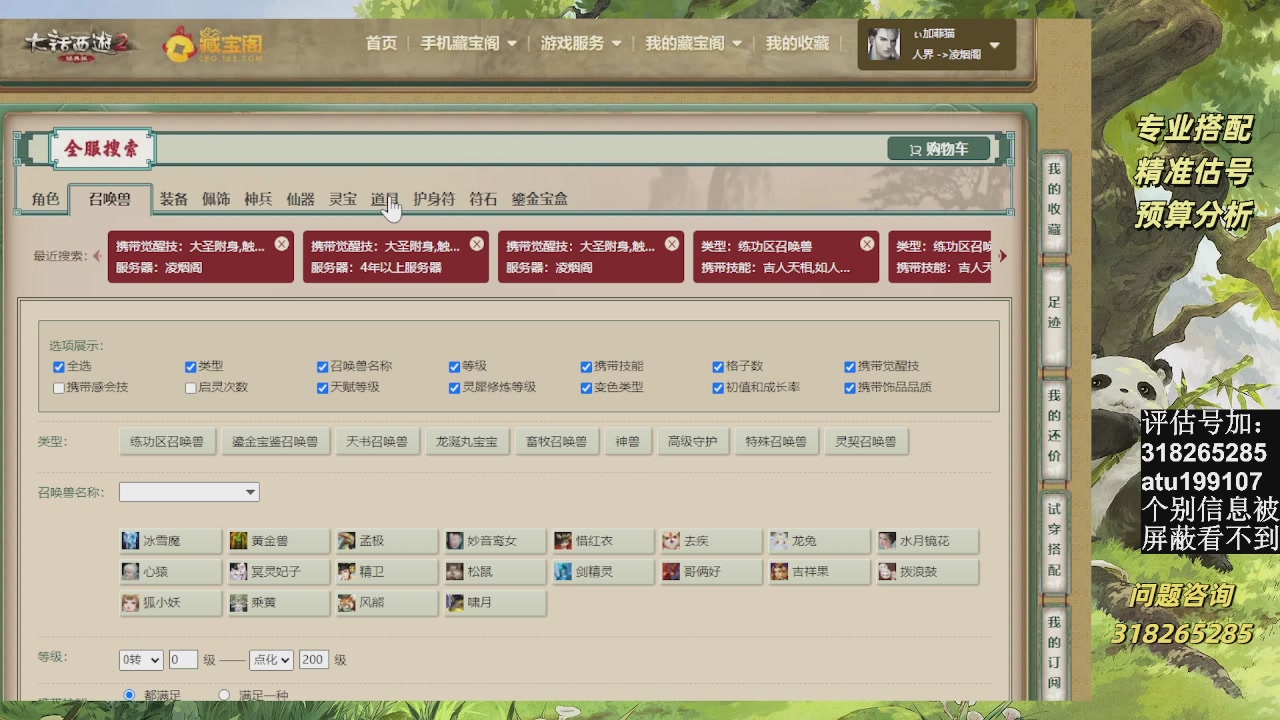Uncheck the 携带技能 display option

click(x=587, y=367)
